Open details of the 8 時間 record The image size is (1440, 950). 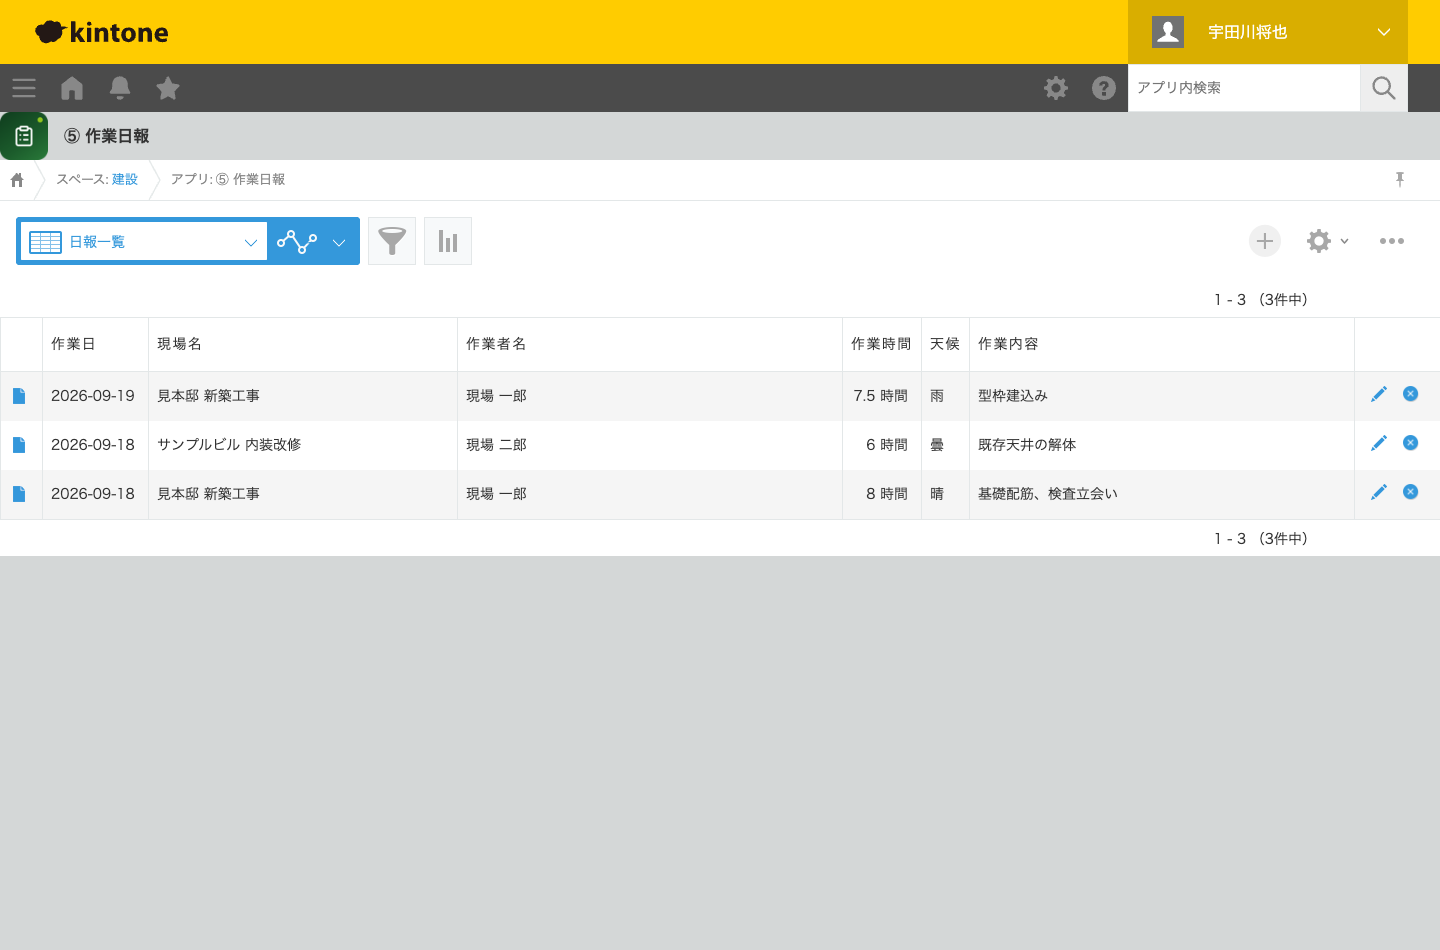pyautogui.click(x=19, y=494)
